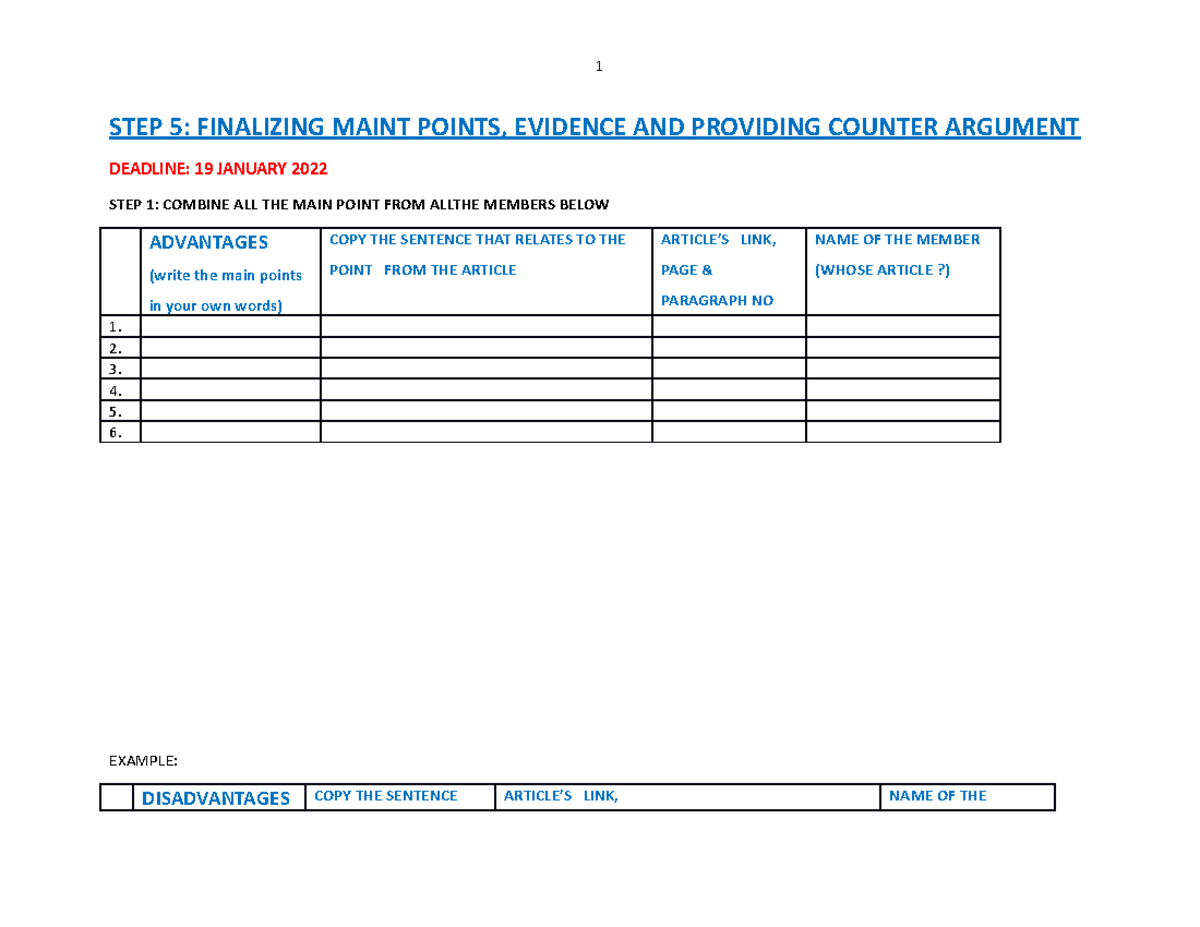
Task: Click the ADVANTAGES header cell
Action: pyautogui.click(x=208, y=242)
